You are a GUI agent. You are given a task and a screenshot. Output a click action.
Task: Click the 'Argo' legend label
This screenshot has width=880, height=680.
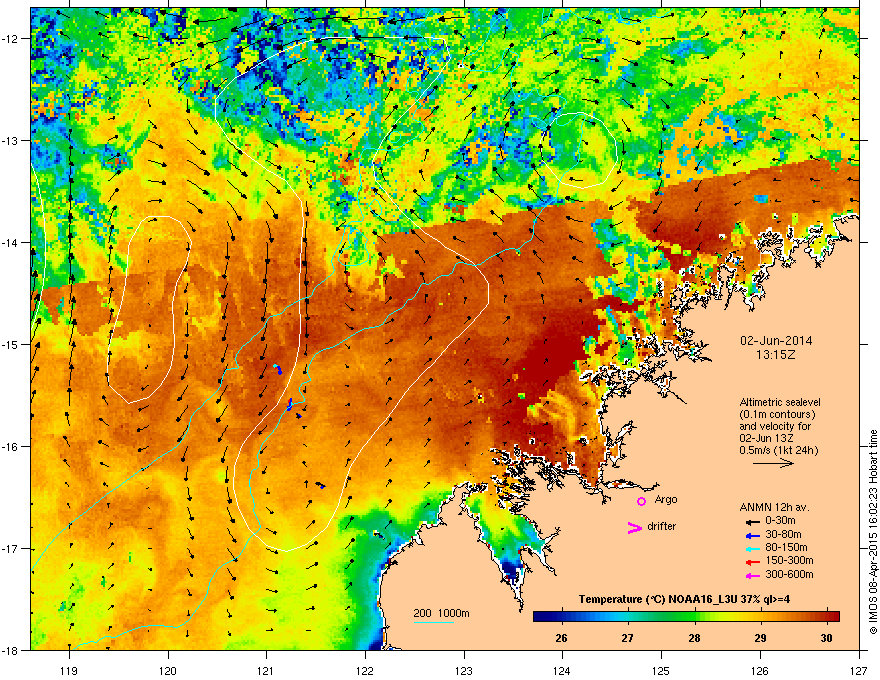[666, 499]
